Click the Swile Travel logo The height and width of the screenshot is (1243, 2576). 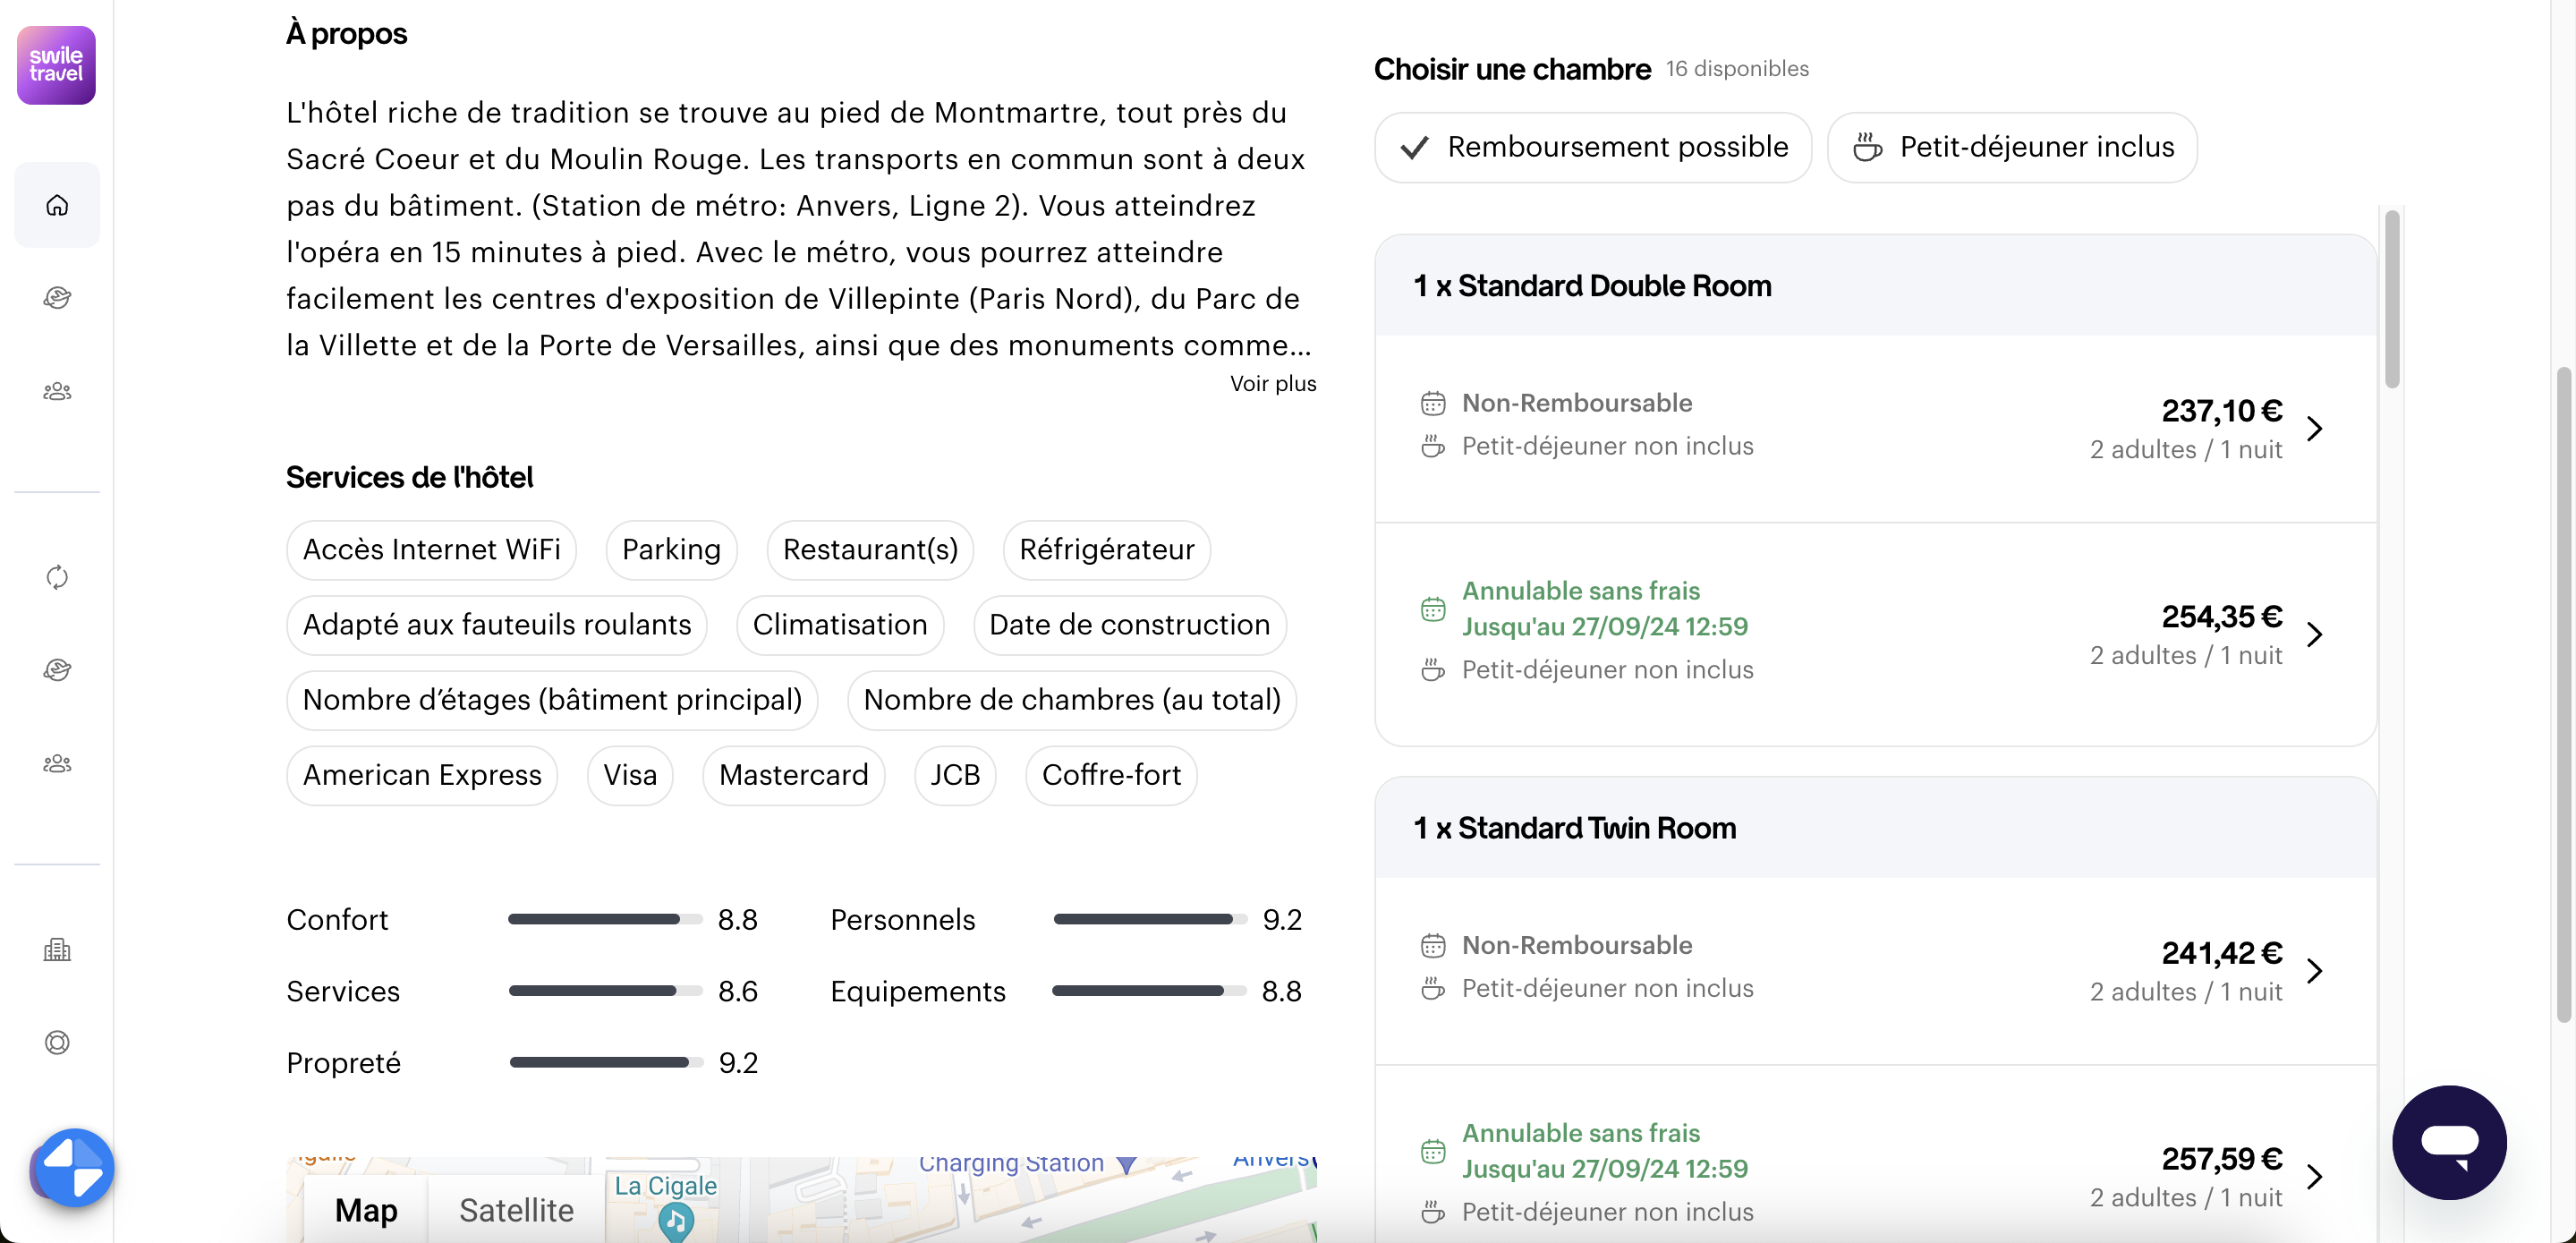pyautogui.click(x=56, y=65)
